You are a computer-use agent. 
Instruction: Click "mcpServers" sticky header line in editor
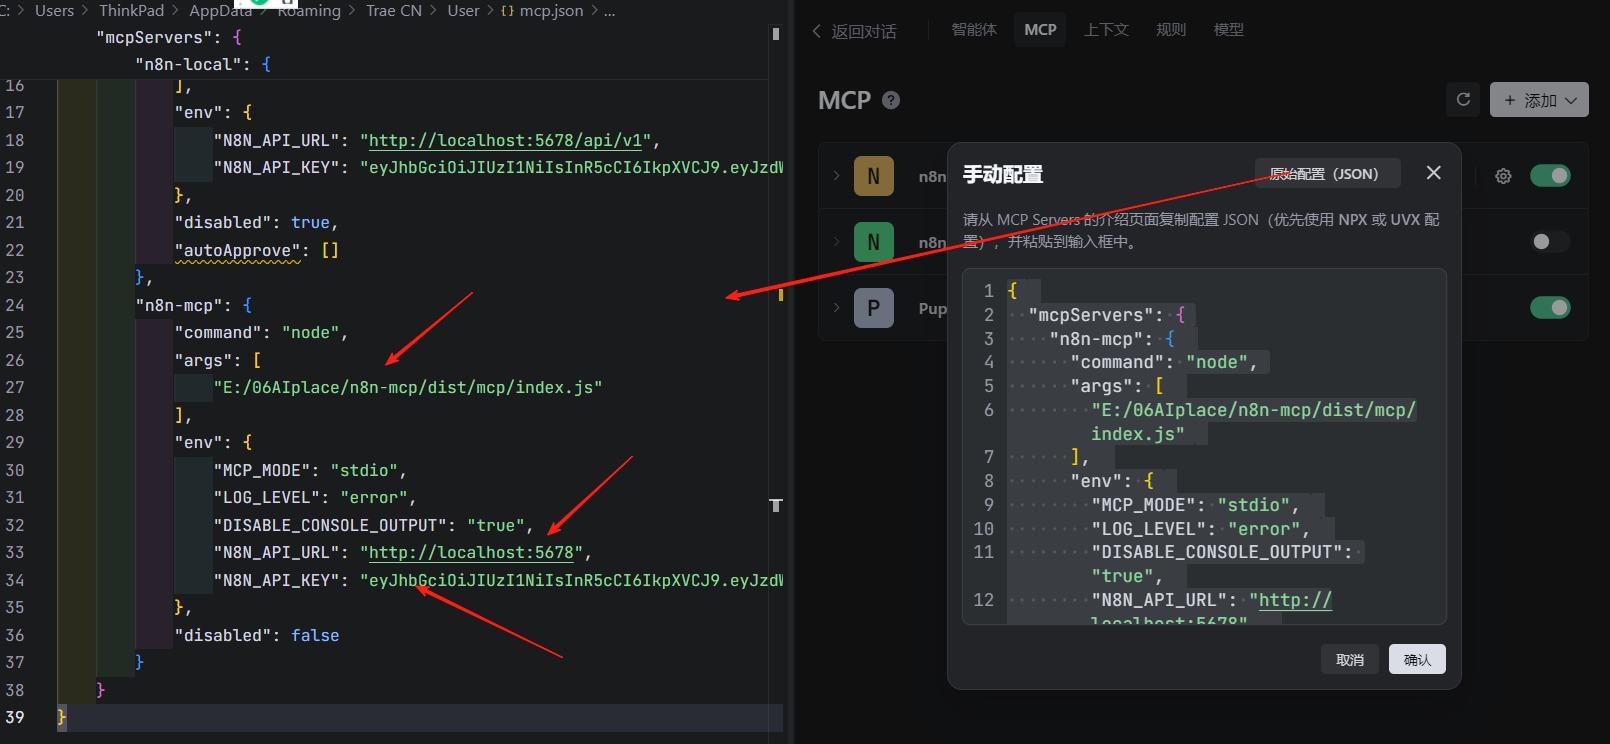[169, 37]
